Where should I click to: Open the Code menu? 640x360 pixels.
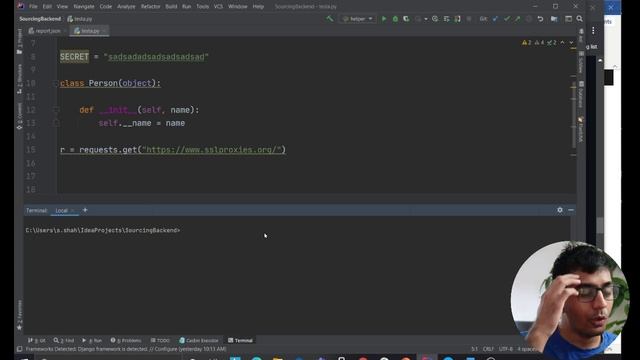click(106, 7)
